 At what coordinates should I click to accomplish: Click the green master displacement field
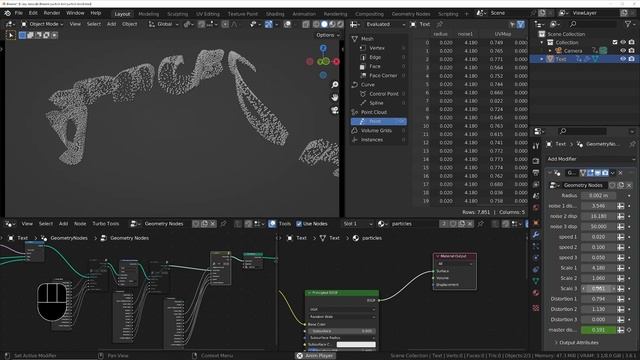598,330
